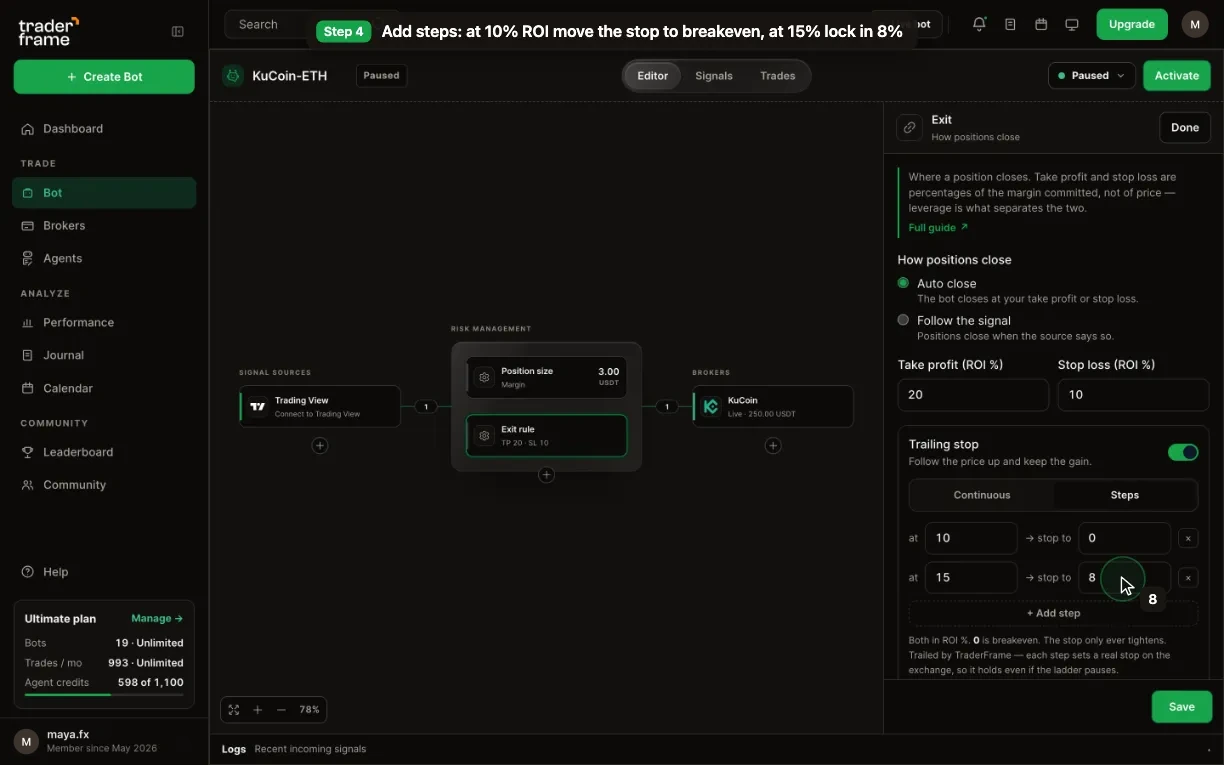The image size is (1224, 765).
Task: Click the Take profit ROI field
Action: [973, 395]
